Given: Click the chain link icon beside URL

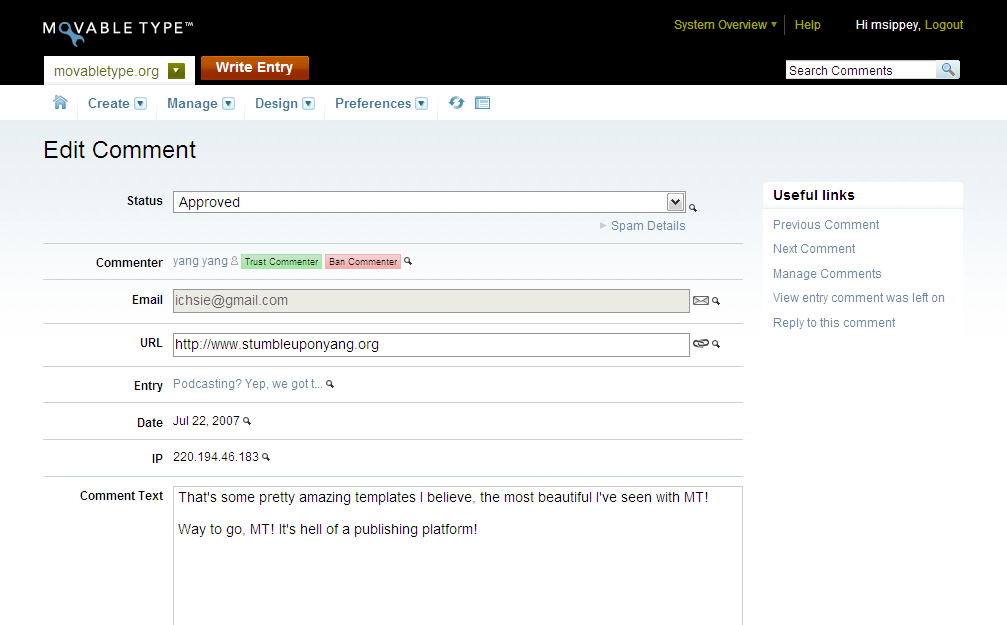Looking at the screenshot, I should click(701, 344).
